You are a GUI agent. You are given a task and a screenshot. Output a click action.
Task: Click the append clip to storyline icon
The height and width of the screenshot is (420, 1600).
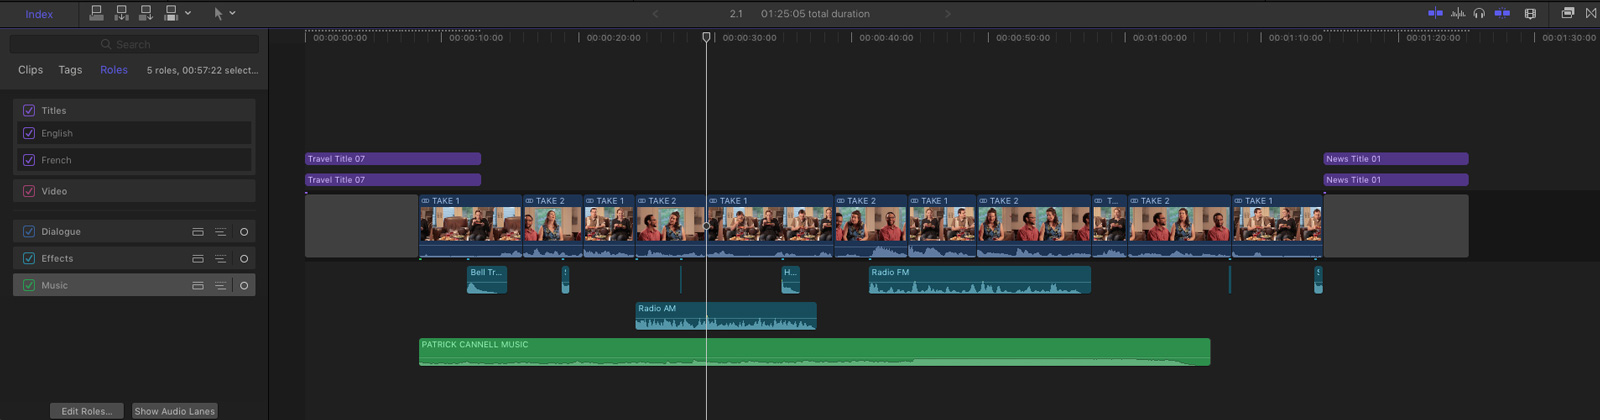[x=146, y=13]
